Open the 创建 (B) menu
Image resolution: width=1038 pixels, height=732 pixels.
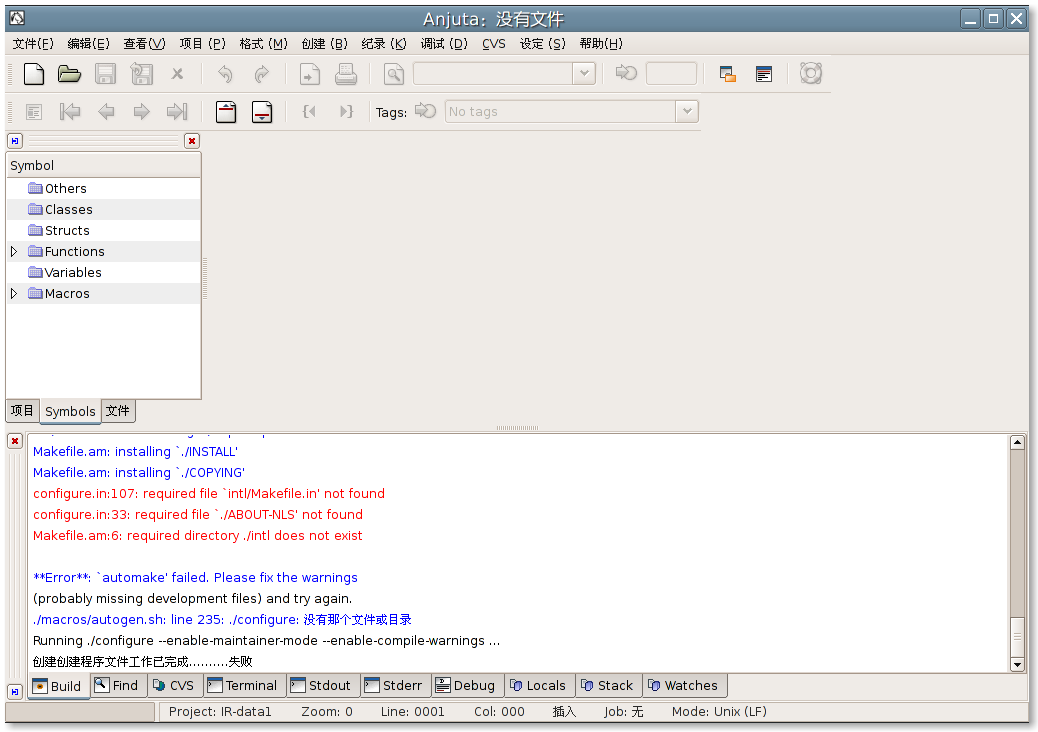click(x=324, y=44)
